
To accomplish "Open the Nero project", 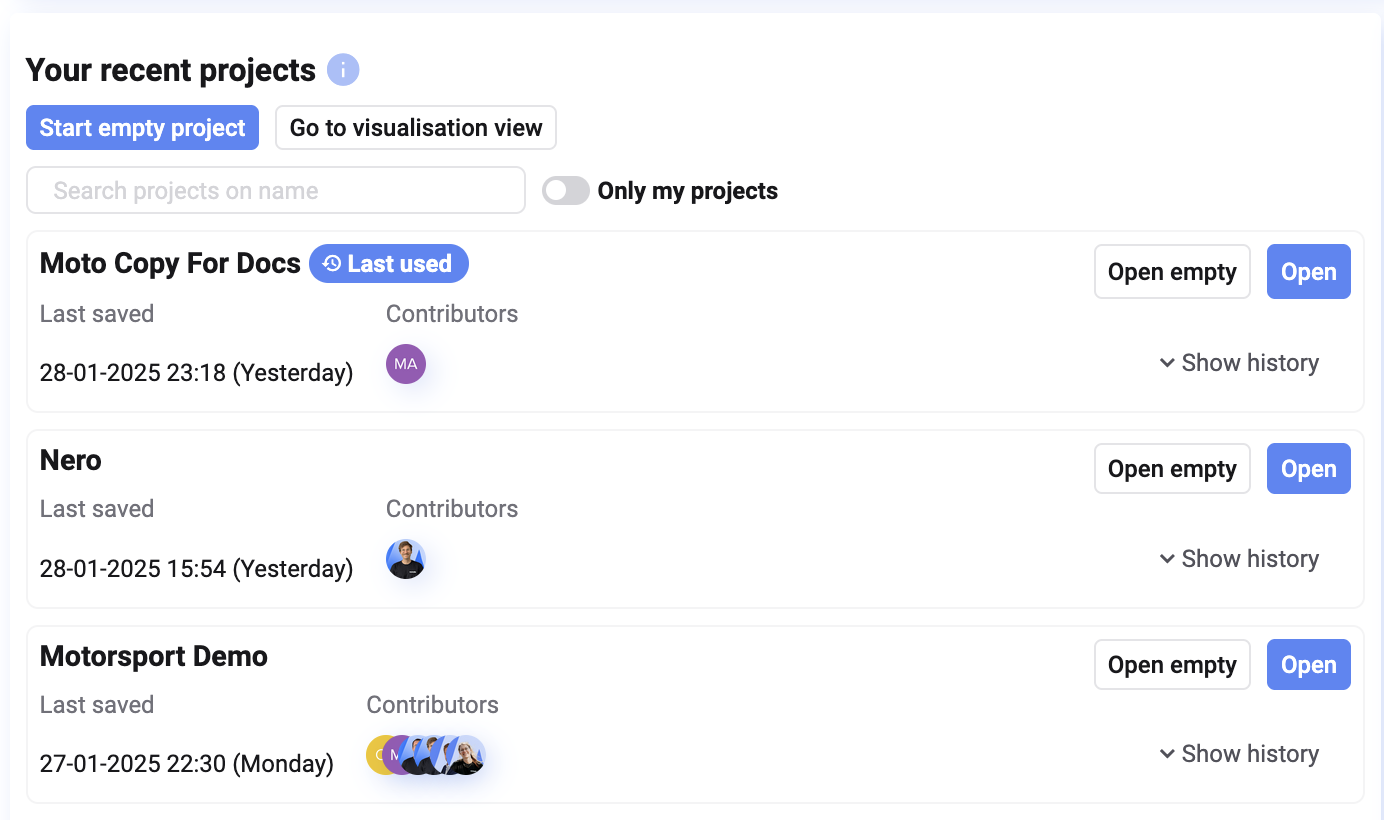I will (1308, 469).
